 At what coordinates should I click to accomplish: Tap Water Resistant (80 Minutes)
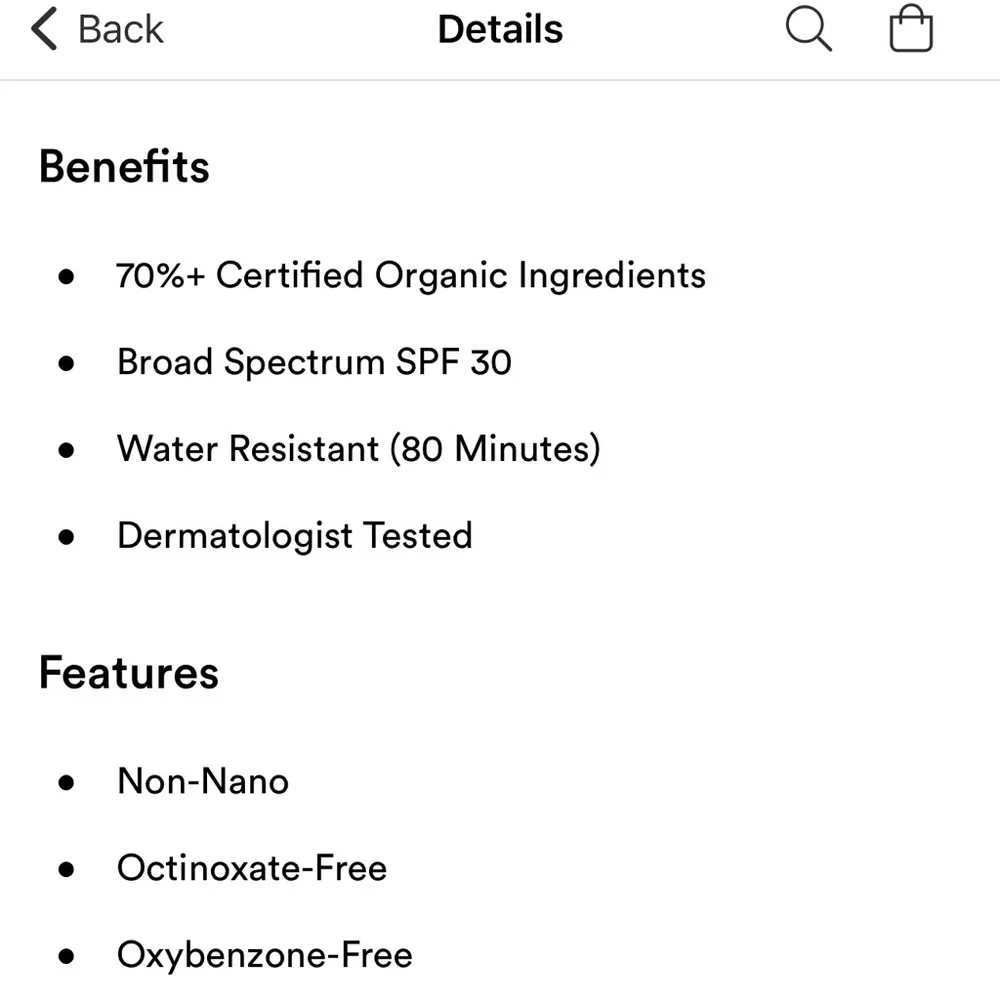[x=359, y=449]
